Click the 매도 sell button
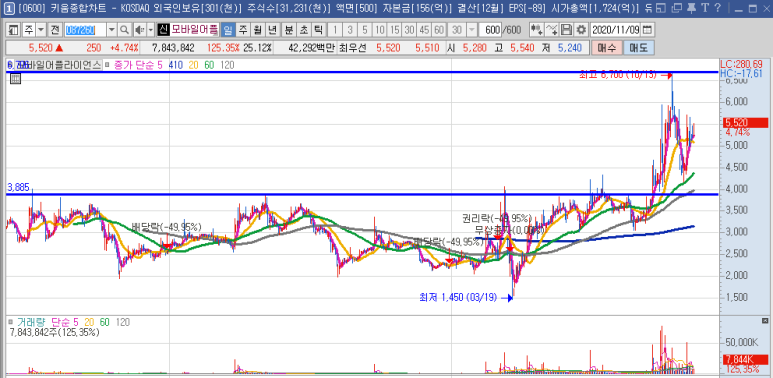This screenshot has height=378, width=773. tap(638, 48)
